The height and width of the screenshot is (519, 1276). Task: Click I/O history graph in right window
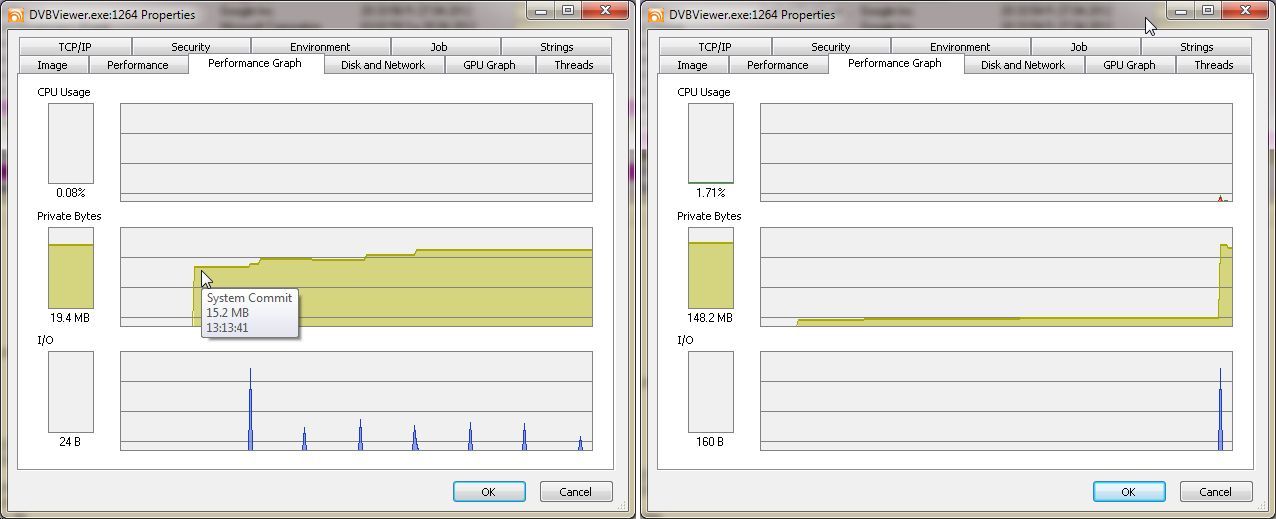pyautogui.click(x=996, y=400)
